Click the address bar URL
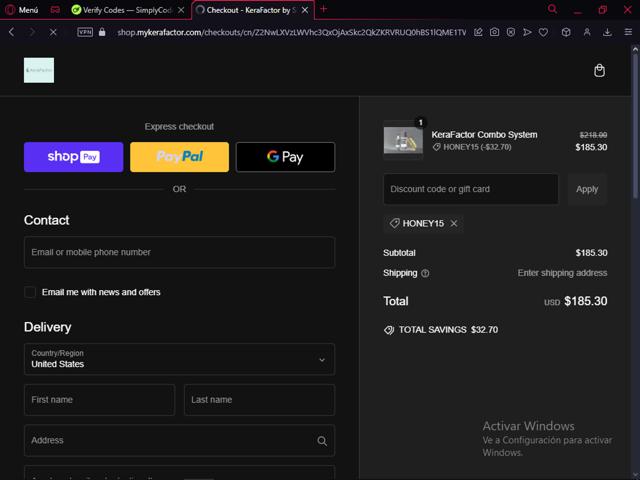 point(291,32)
